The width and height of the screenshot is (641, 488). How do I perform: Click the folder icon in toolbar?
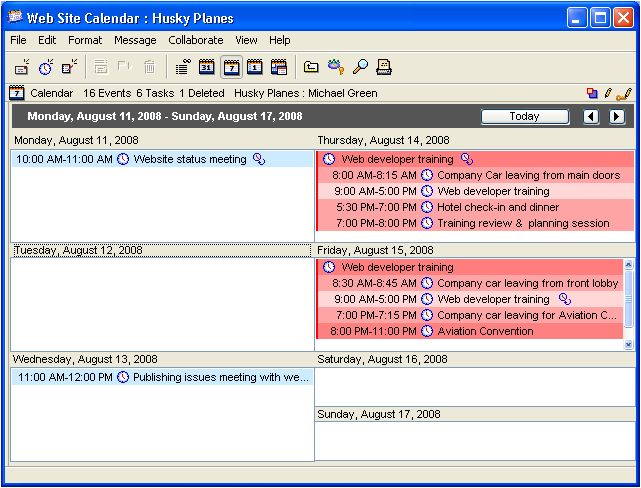[311, 67]
